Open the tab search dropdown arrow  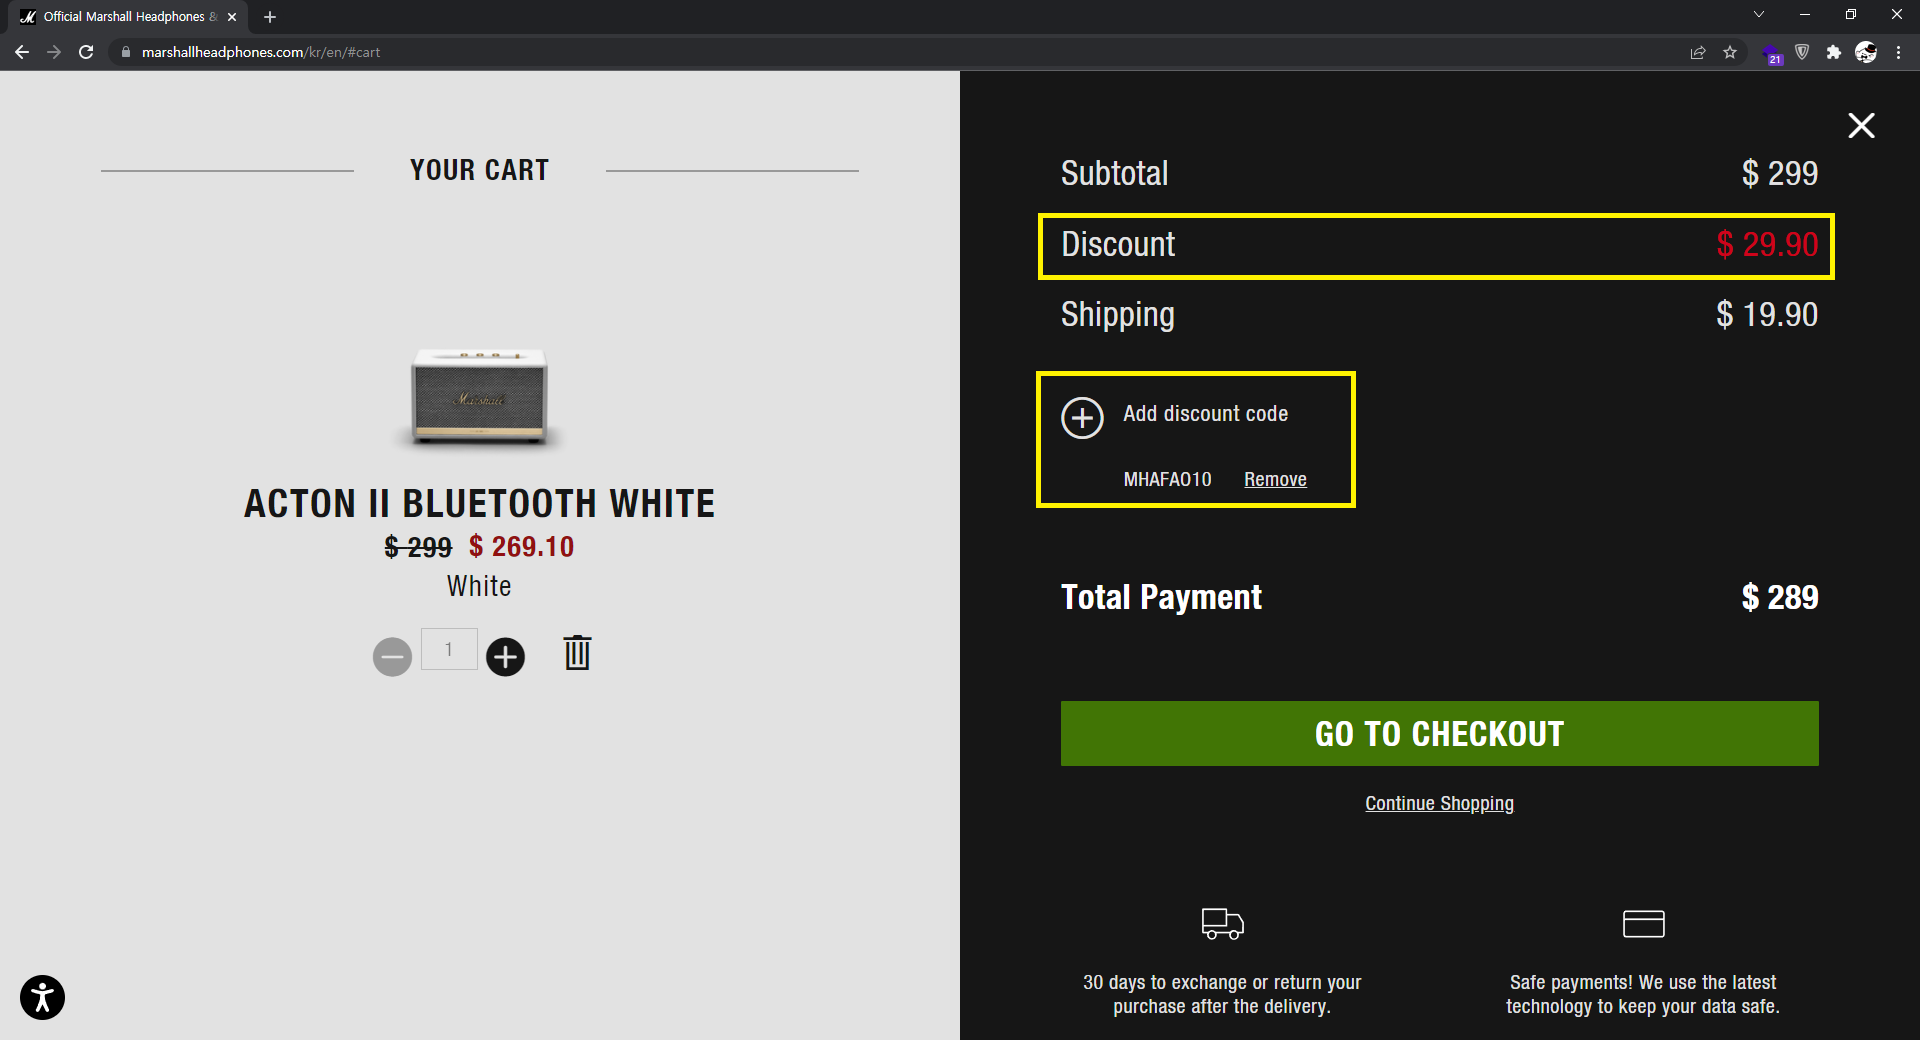(x=1759, y=14)
